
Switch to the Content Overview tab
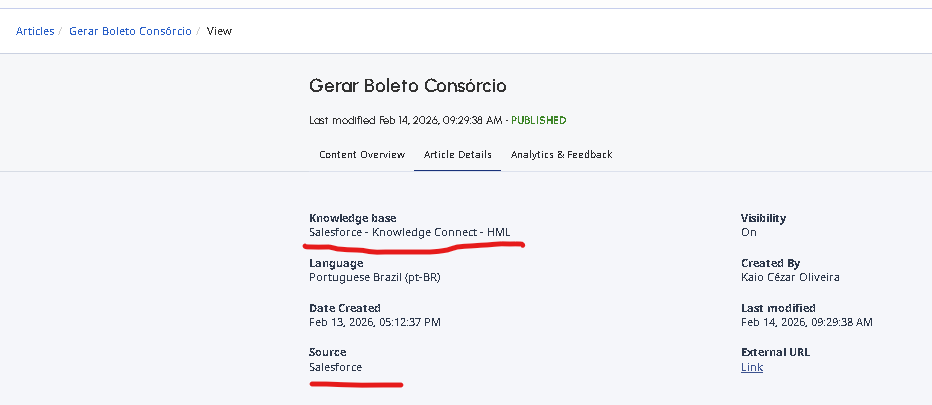point(362,155)
